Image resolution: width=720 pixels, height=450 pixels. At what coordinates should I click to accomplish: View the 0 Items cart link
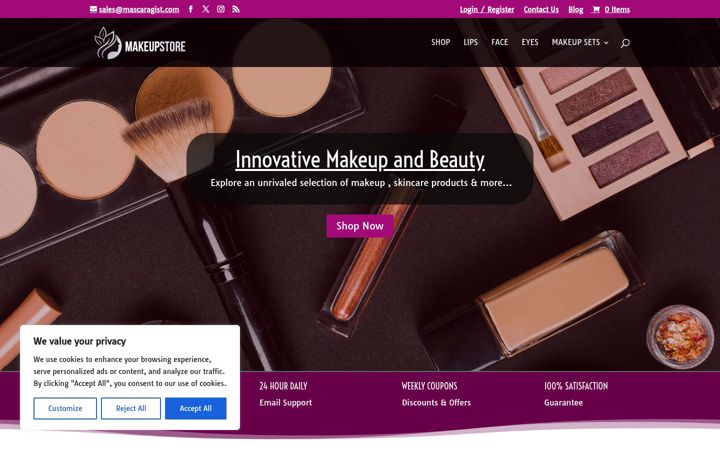[x=617, y=9]
